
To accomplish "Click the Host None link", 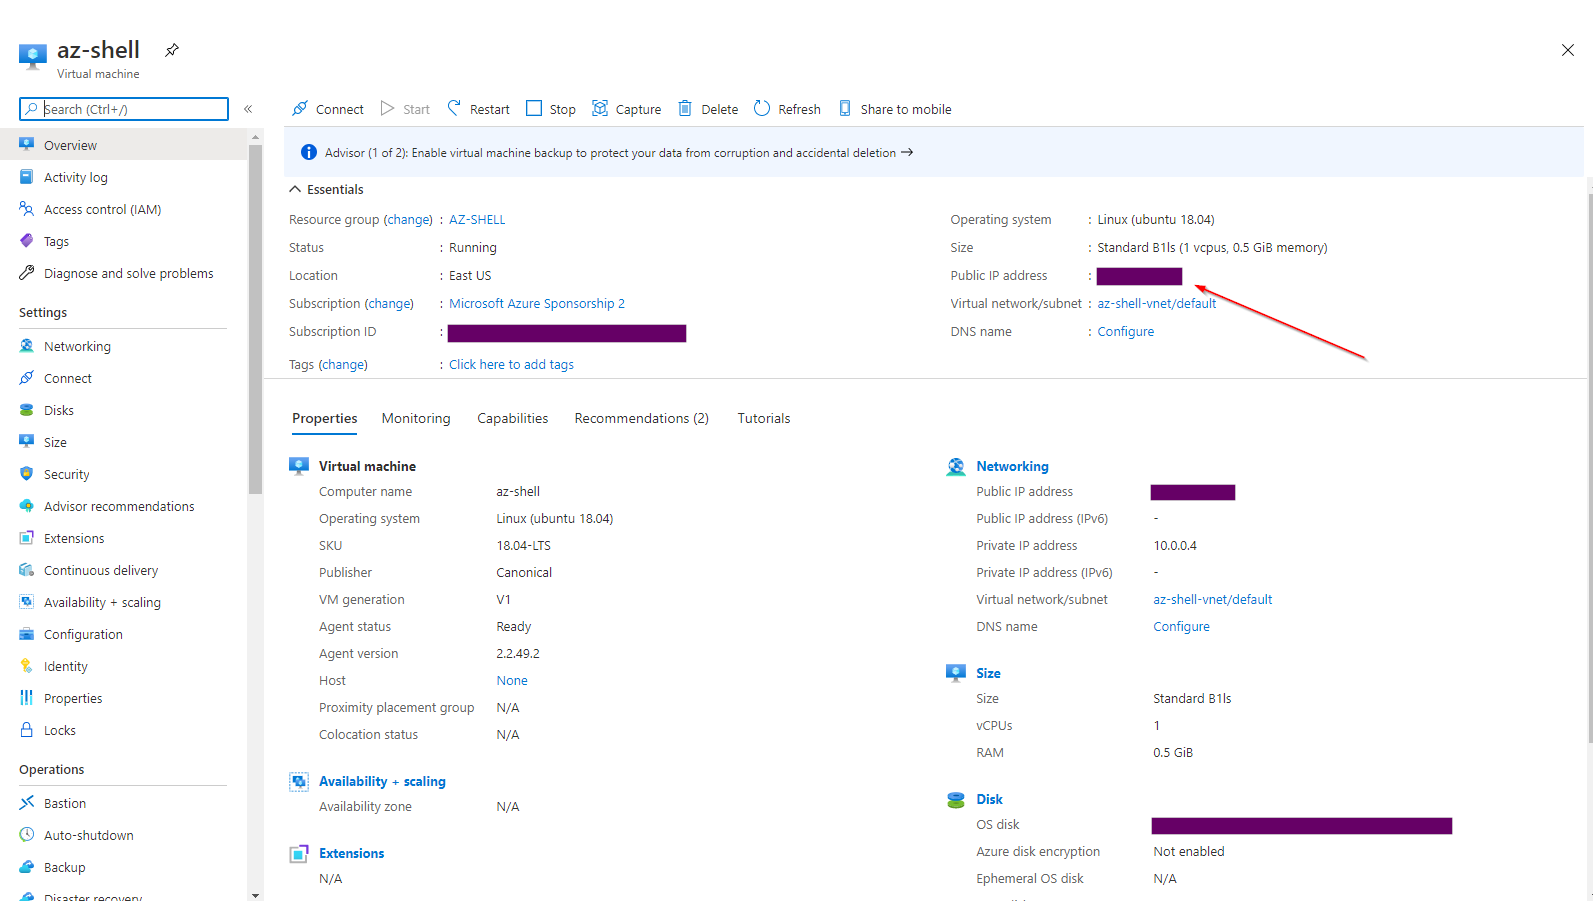I will coord(512,681).
